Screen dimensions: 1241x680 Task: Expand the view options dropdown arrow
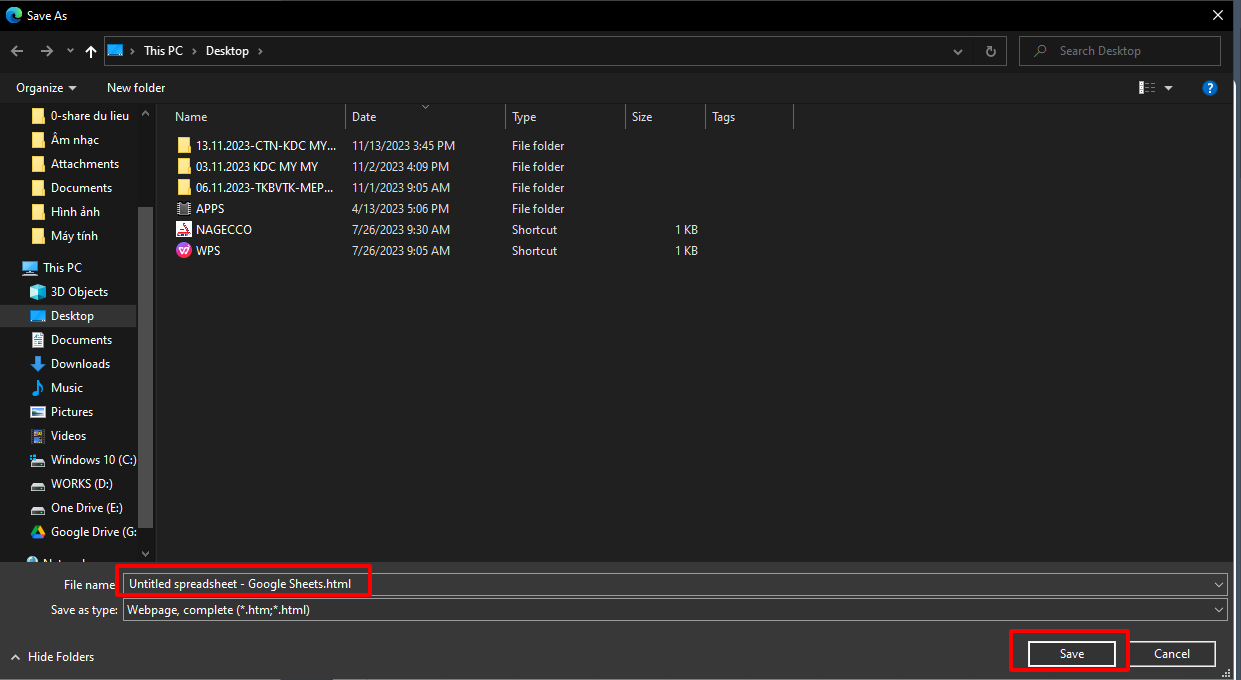(x=1169, y=88)
